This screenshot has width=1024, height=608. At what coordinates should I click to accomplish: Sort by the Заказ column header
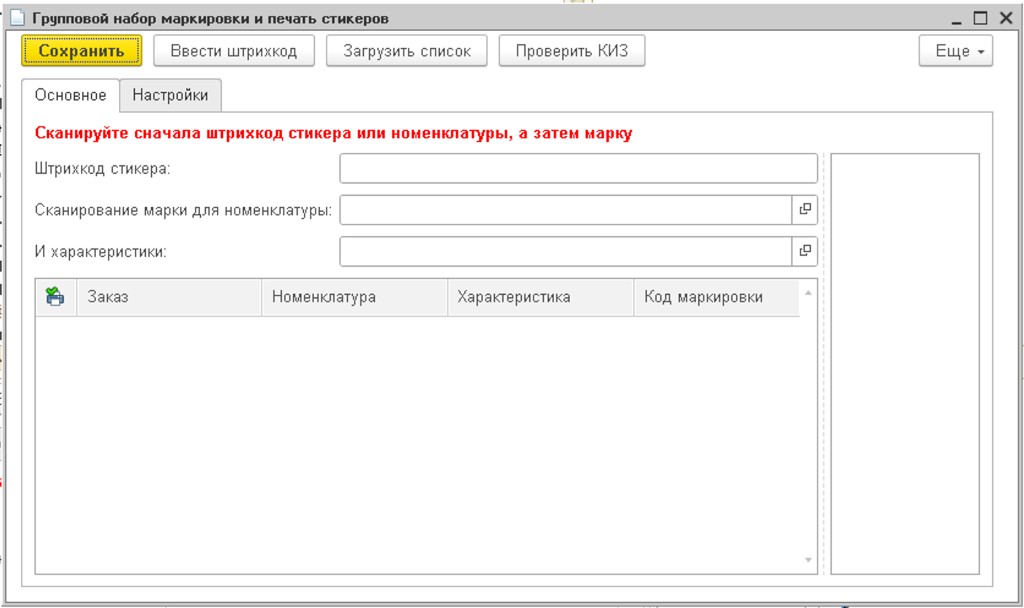pos(169,297)
